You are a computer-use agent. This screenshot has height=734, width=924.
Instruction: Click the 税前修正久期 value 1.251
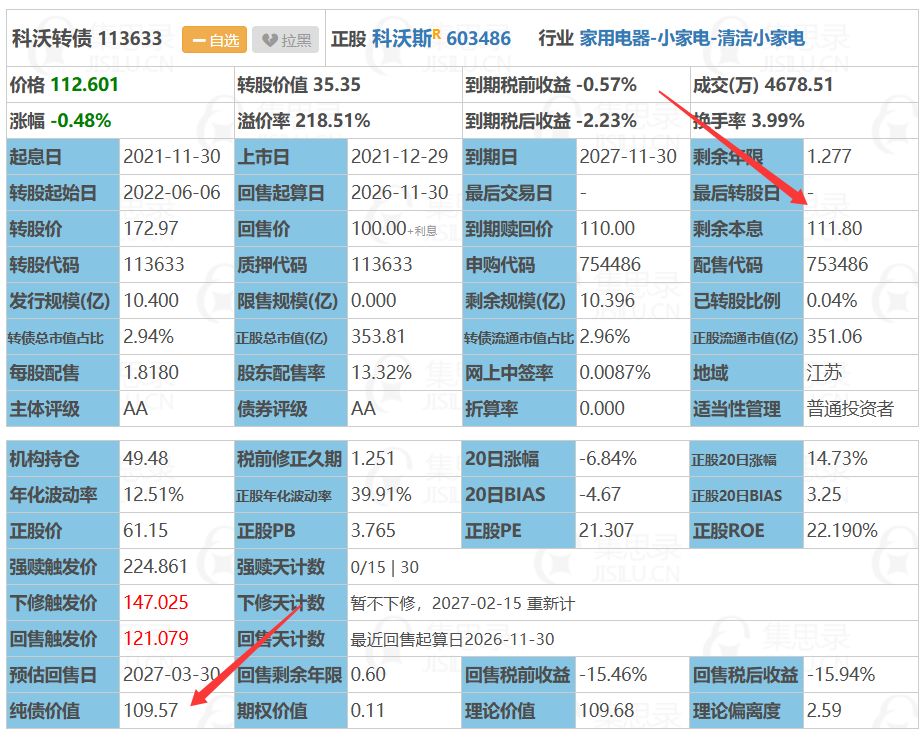(x=373, y=458)
